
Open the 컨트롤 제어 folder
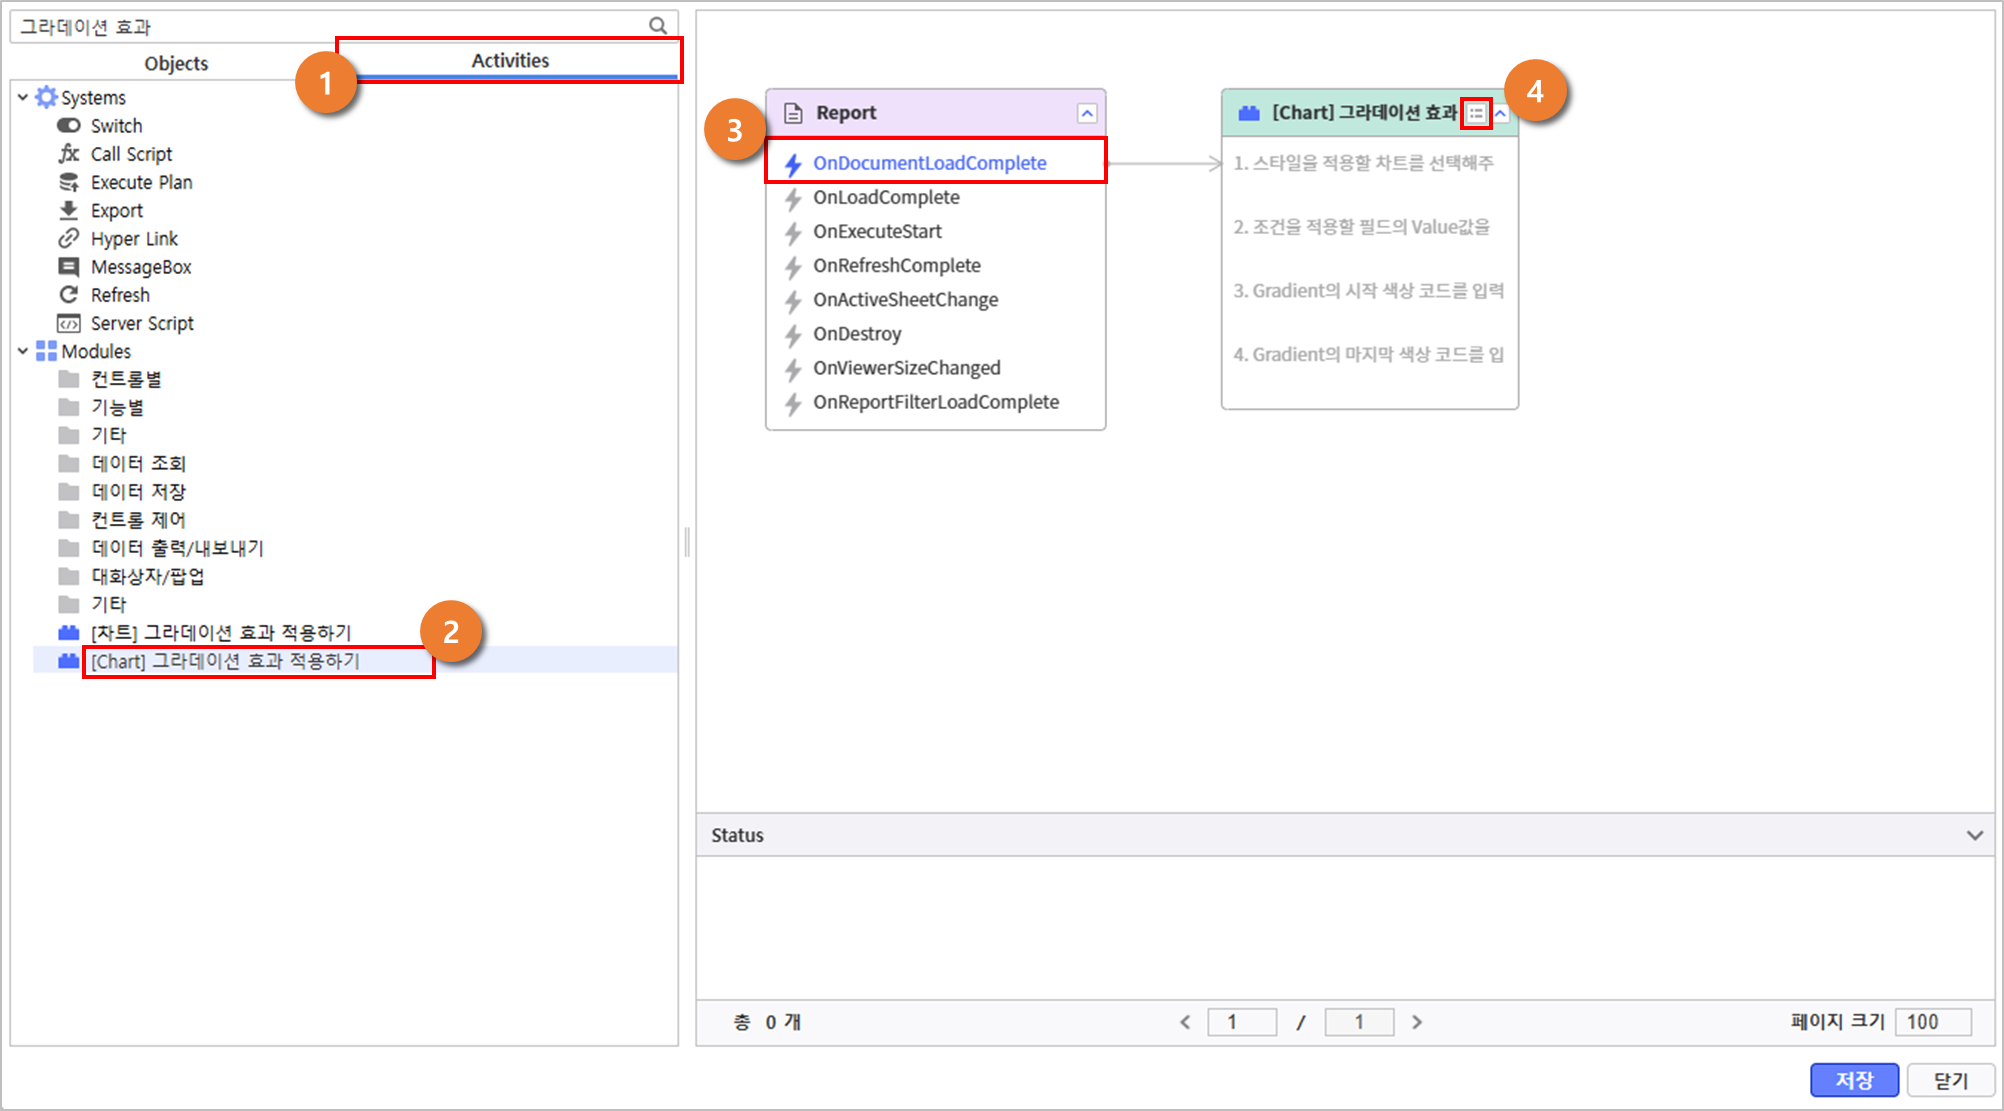[138, 519]
